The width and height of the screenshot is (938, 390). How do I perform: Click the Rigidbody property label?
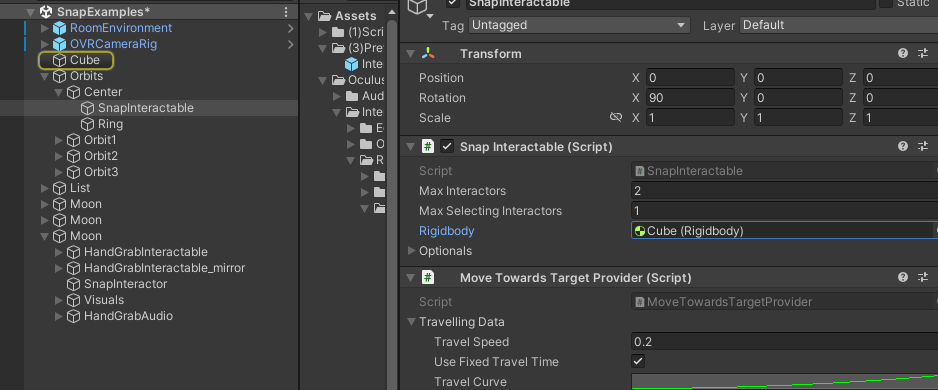point(447,231)
